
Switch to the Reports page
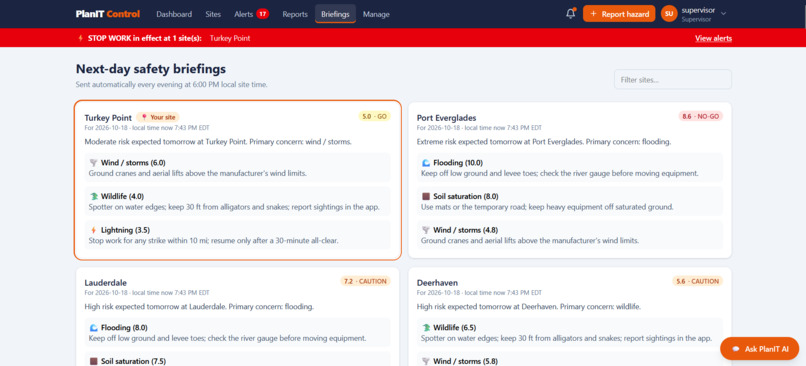295,14
